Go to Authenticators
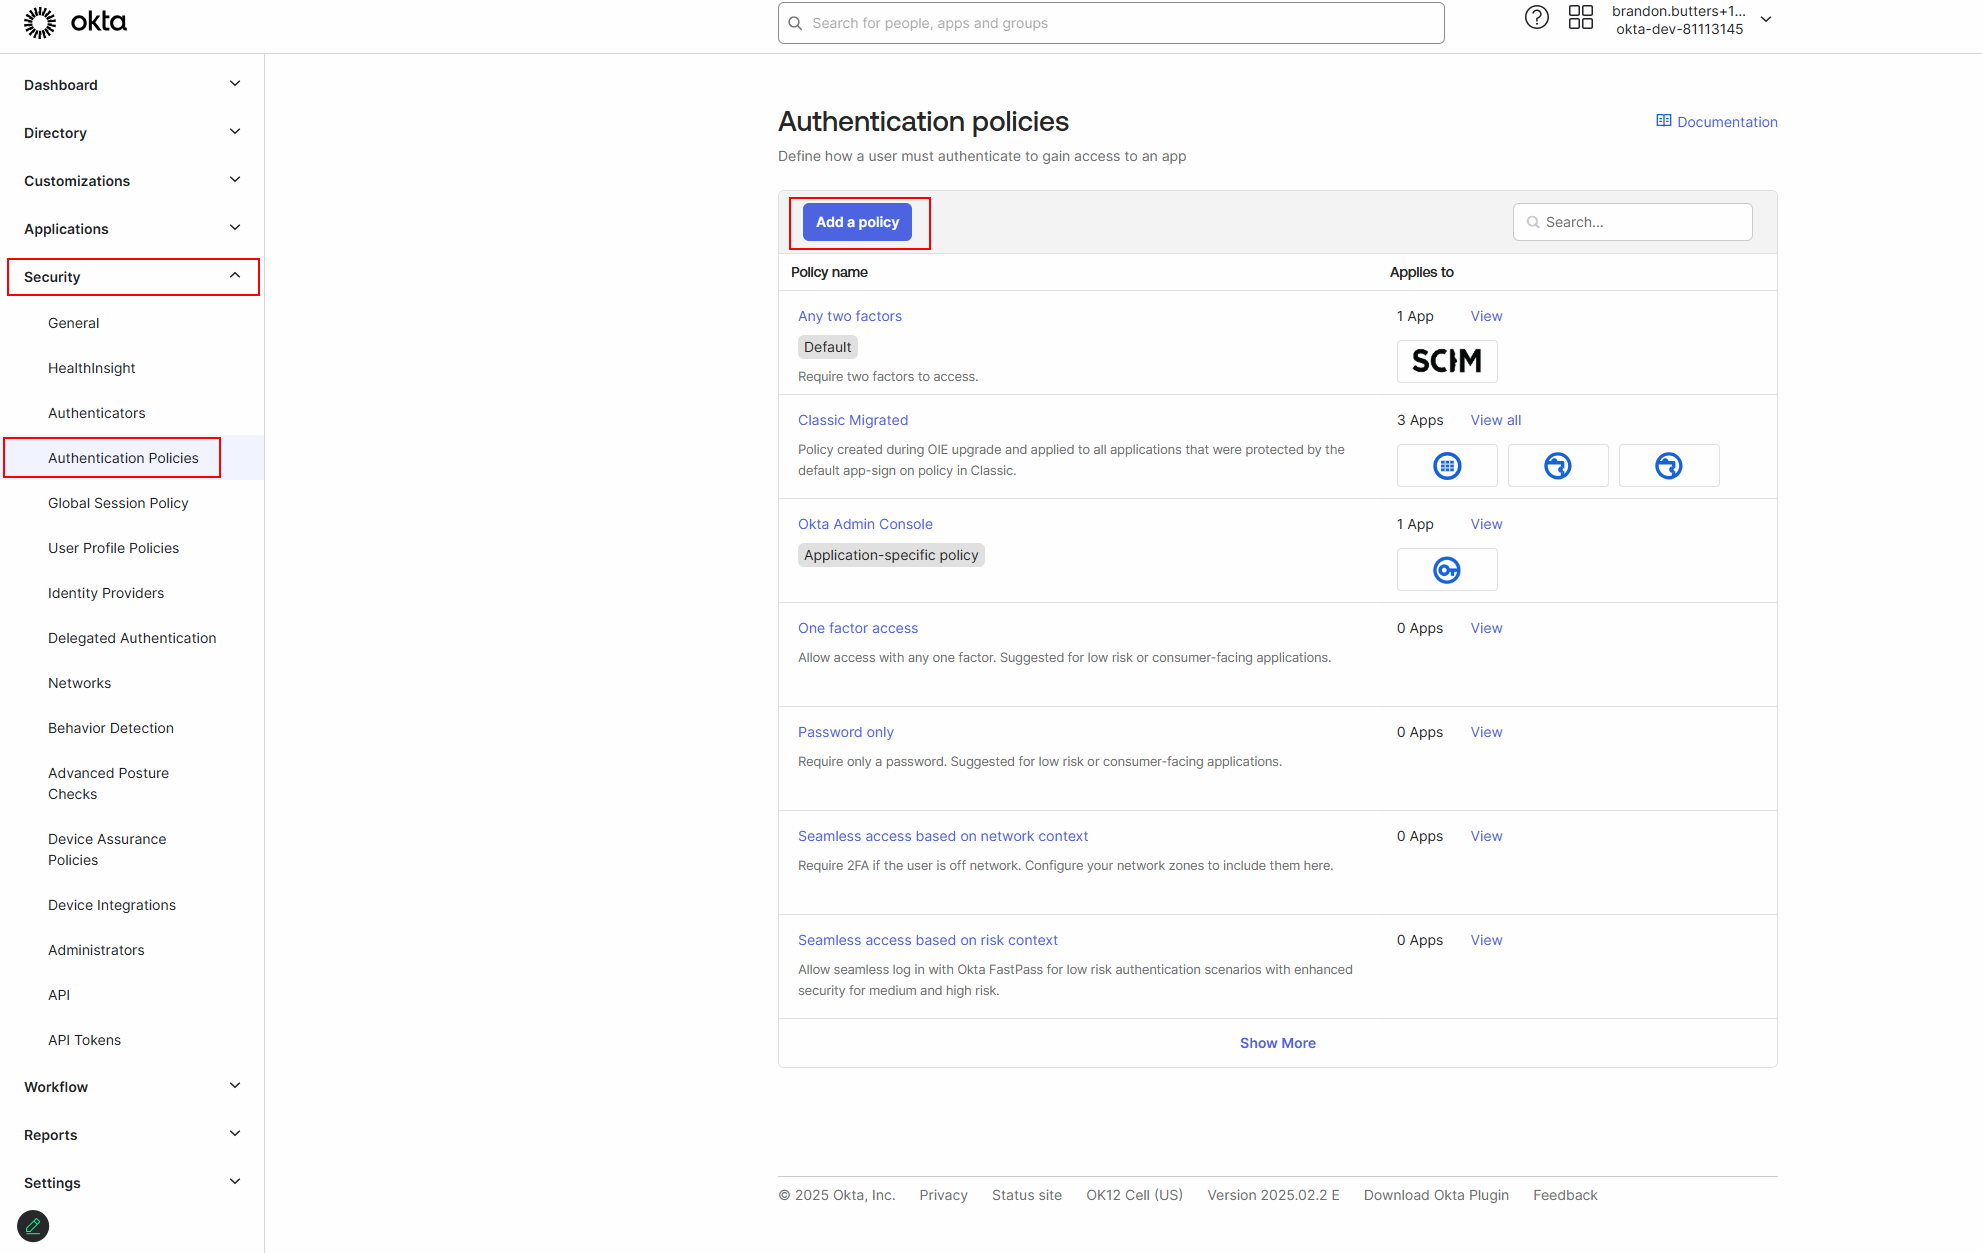 tap(96, 413)
